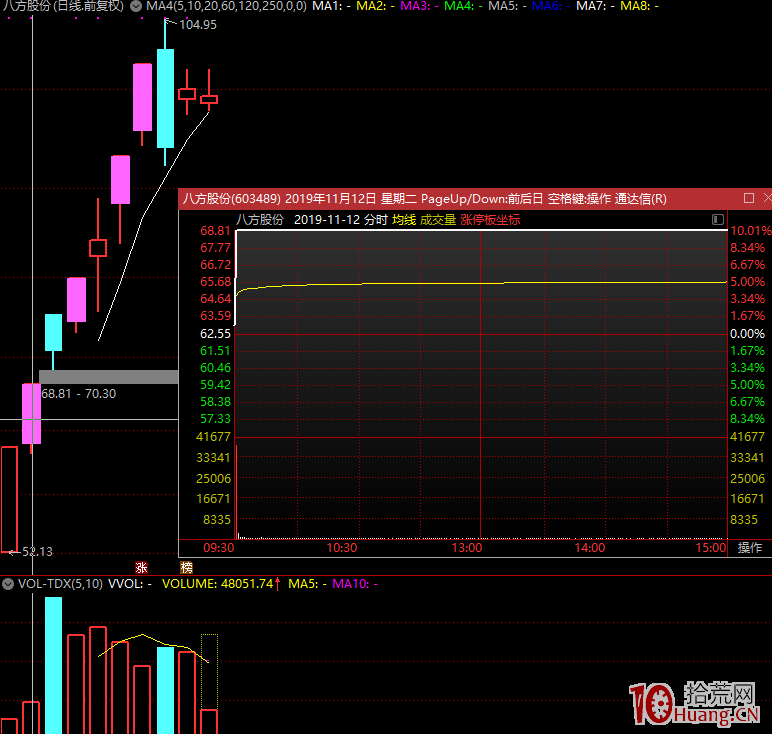Screen dimensions: 772x734
Task: Click the 15:00 time axis label
Action: click(x=711, y=547)
